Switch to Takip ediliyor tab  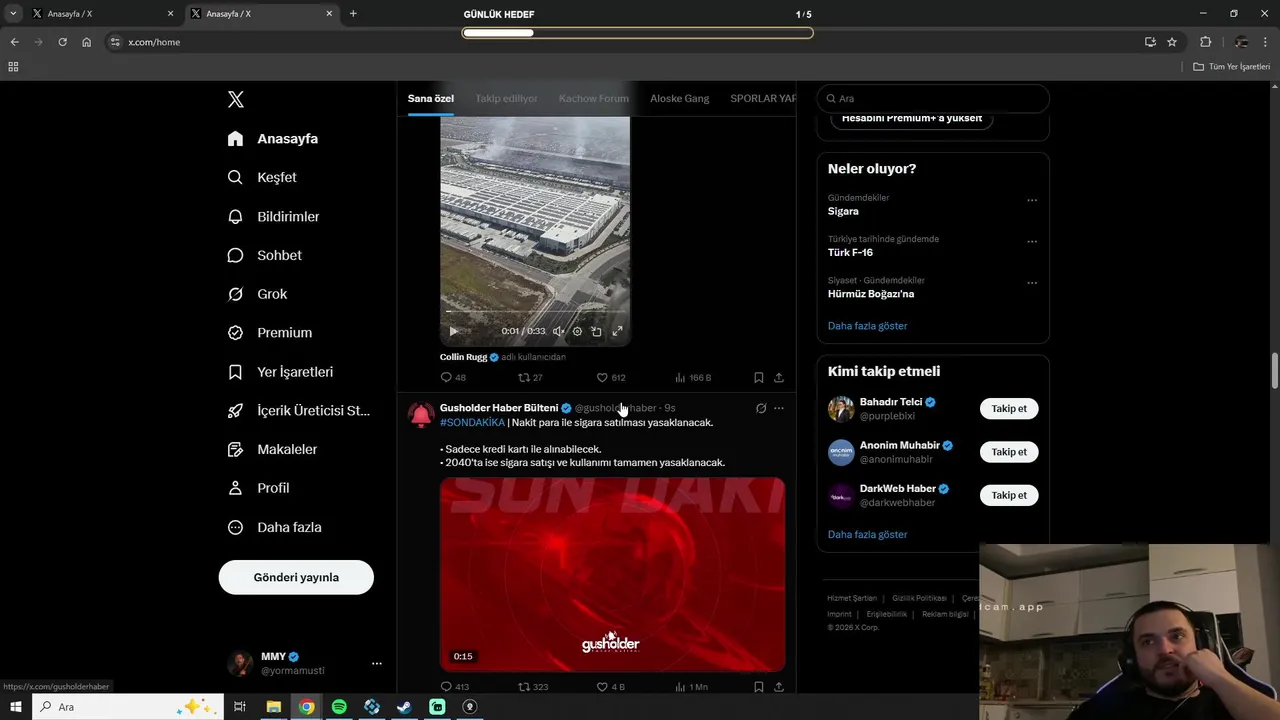coord(506,99)
